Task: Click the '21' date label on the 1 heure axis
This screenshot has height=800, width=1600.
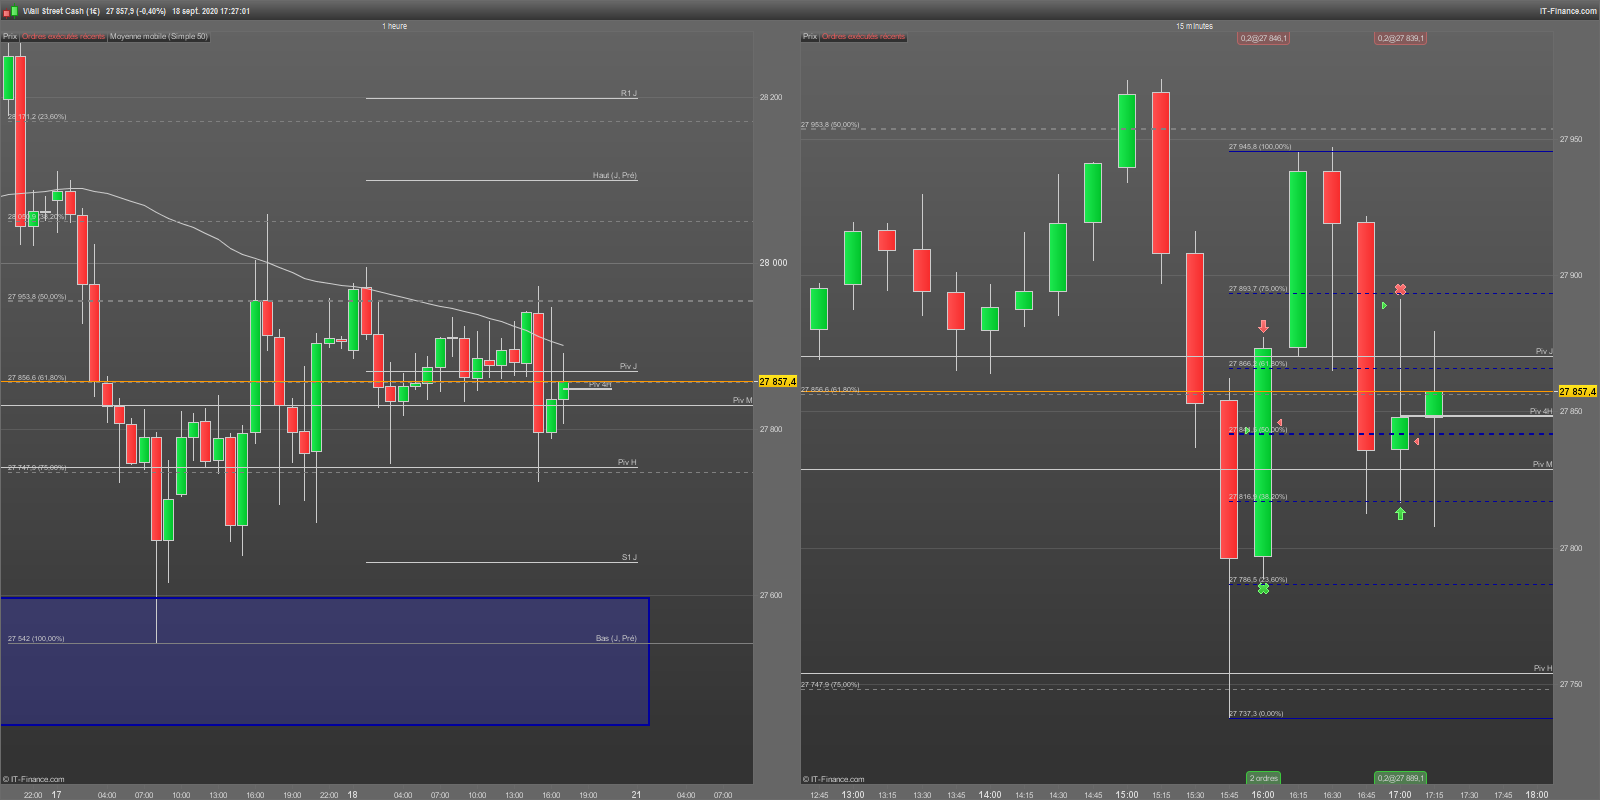Action: pyautogui.click(x=636, y=795)
